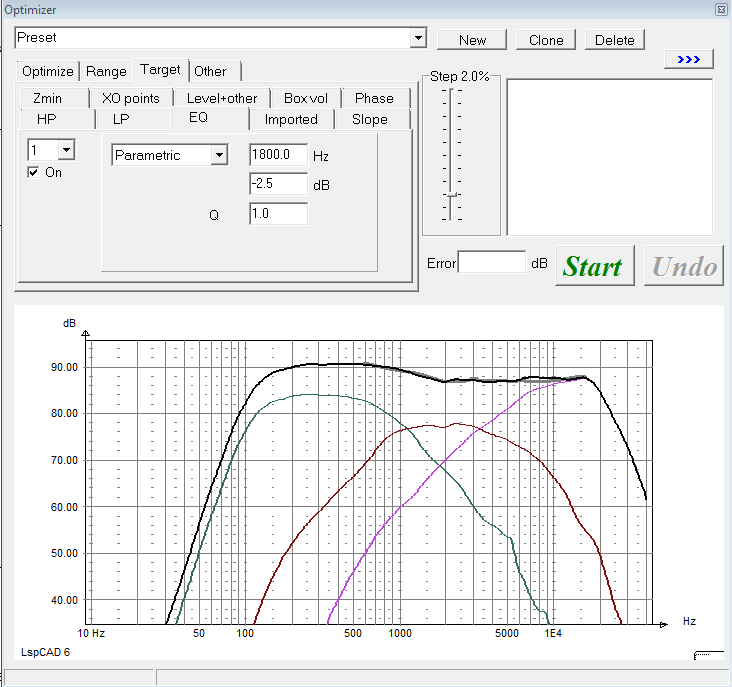Switch to XO points sub-tab
The height and width of the screenshot is (687, 732).
130,98
